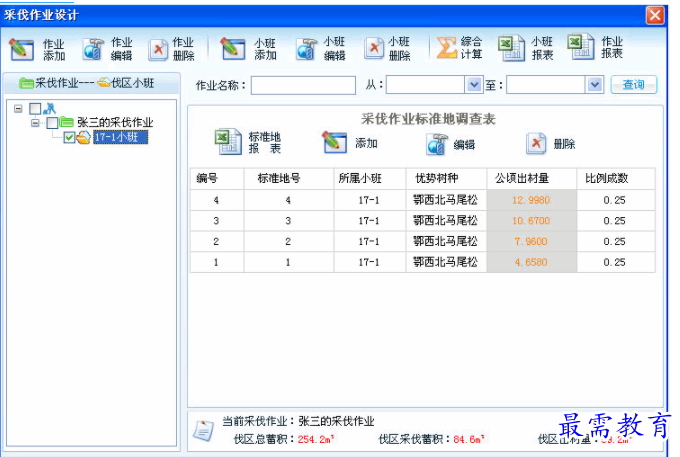Click the folder icon of 张三的采伐作业
Screen dimensions: 680x457
[x=66, y=122]
